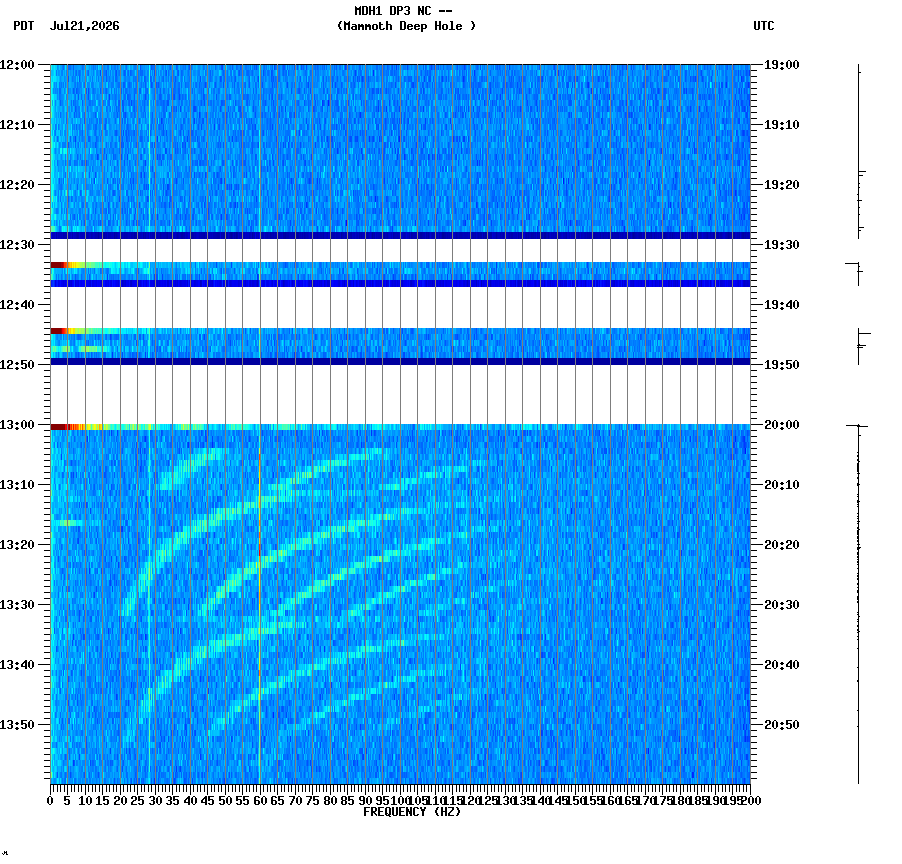Click the red low-frequency burst near 12:44
This screenshot has height=864, width=902.
click(59, 331)
